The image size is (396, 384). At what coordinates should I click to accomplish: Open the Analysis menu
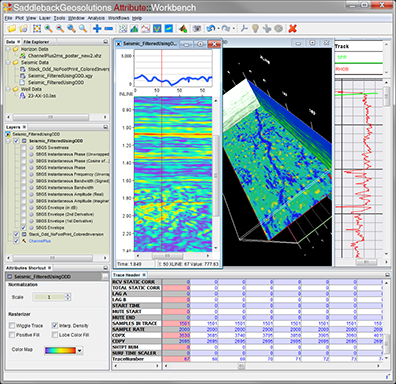tap(96, 18)
